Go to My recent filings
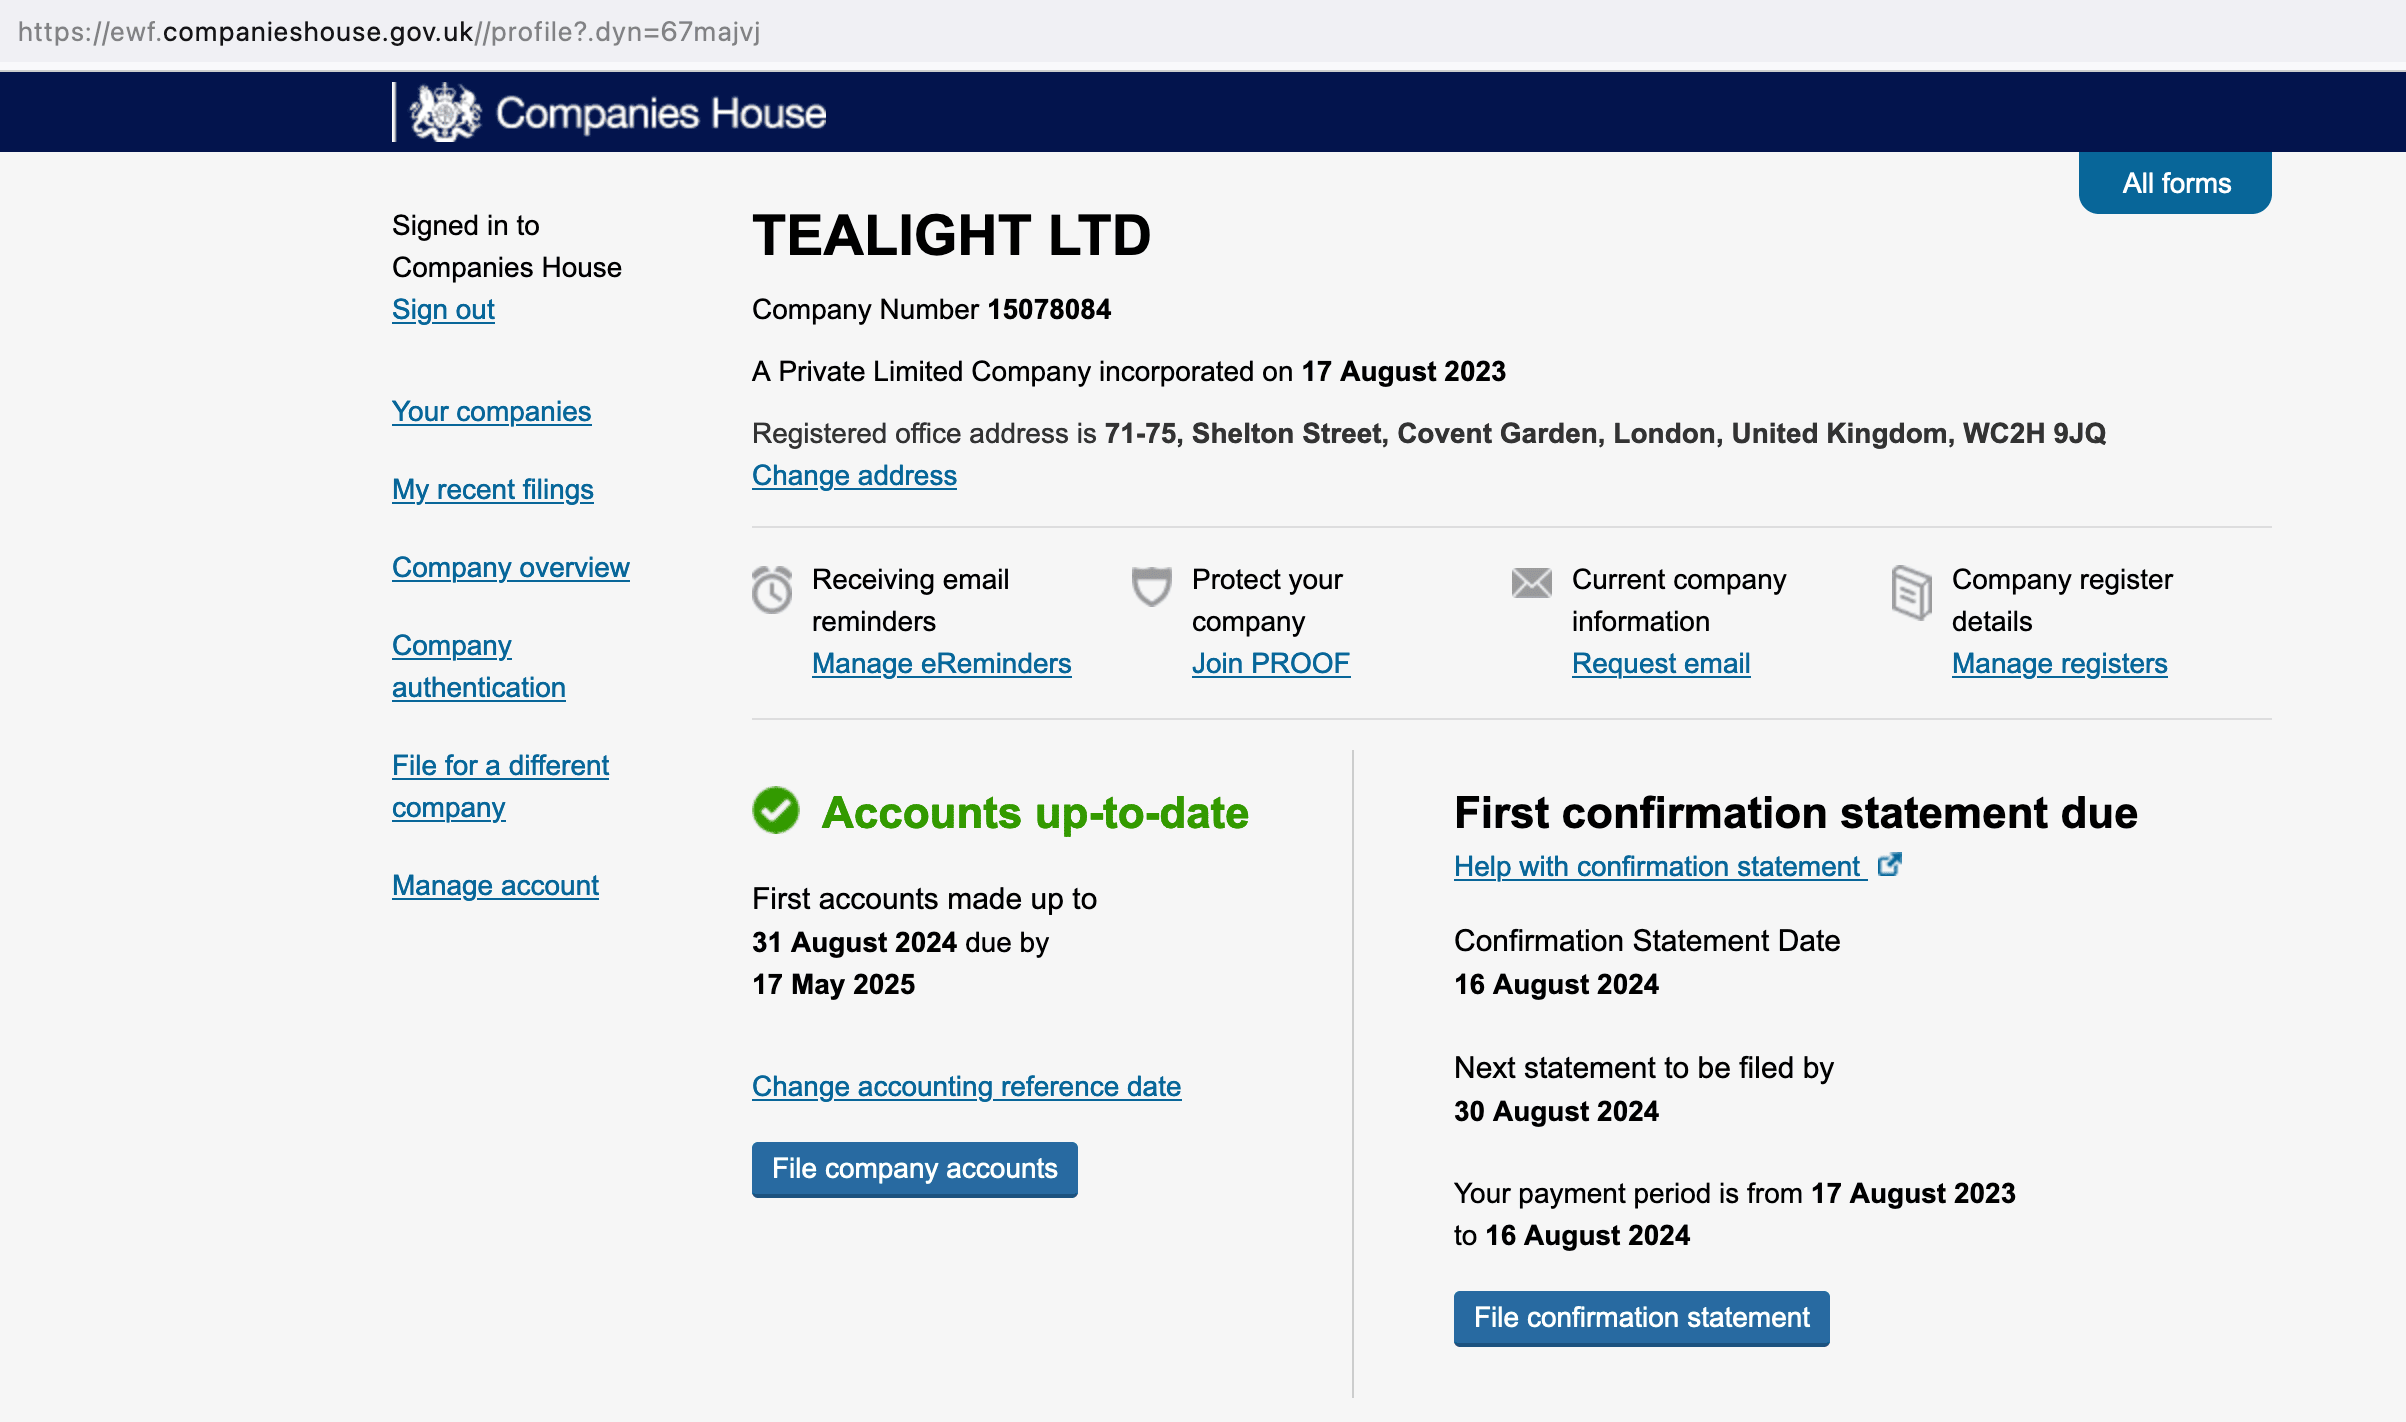Image resolution: width=2406 pixels, height=1422 pixels. click(492, 490)
